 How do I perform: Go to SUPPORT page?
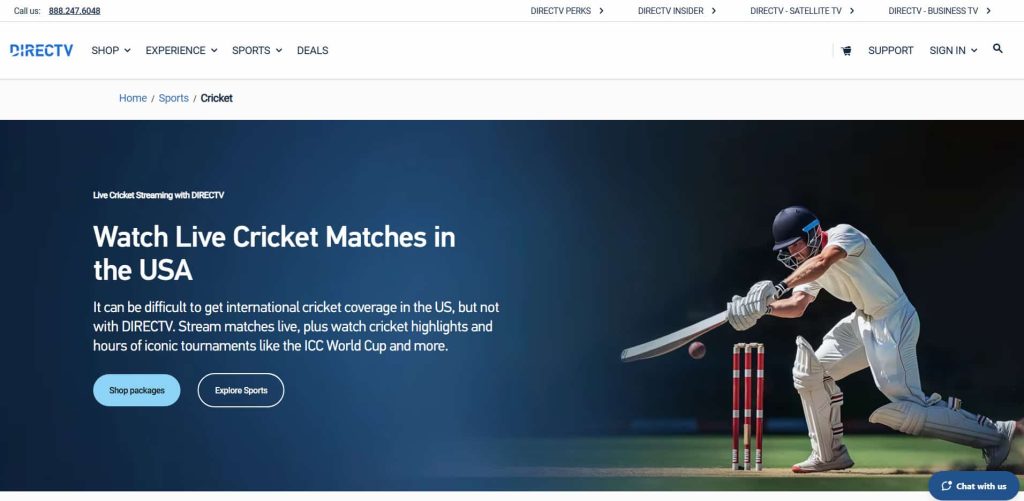890,50
